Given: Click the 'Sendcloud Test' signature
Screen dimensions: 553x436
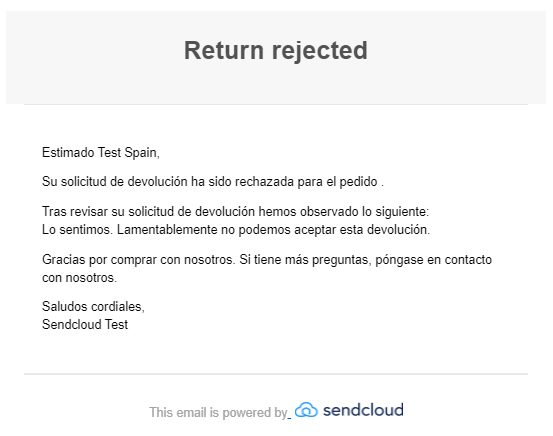Looking at the screenshot, I should pyautogui.click(x=85, y=325).
